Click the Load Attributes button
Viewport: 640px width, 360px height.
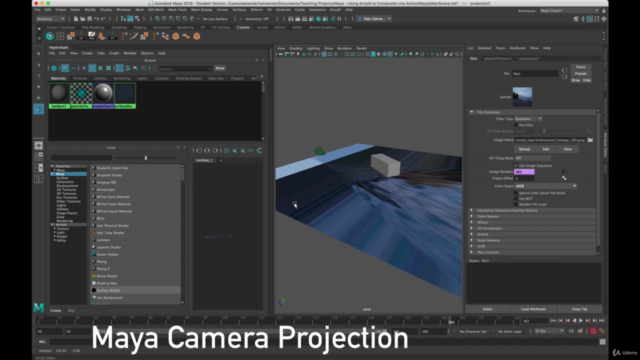click(533, 309)
